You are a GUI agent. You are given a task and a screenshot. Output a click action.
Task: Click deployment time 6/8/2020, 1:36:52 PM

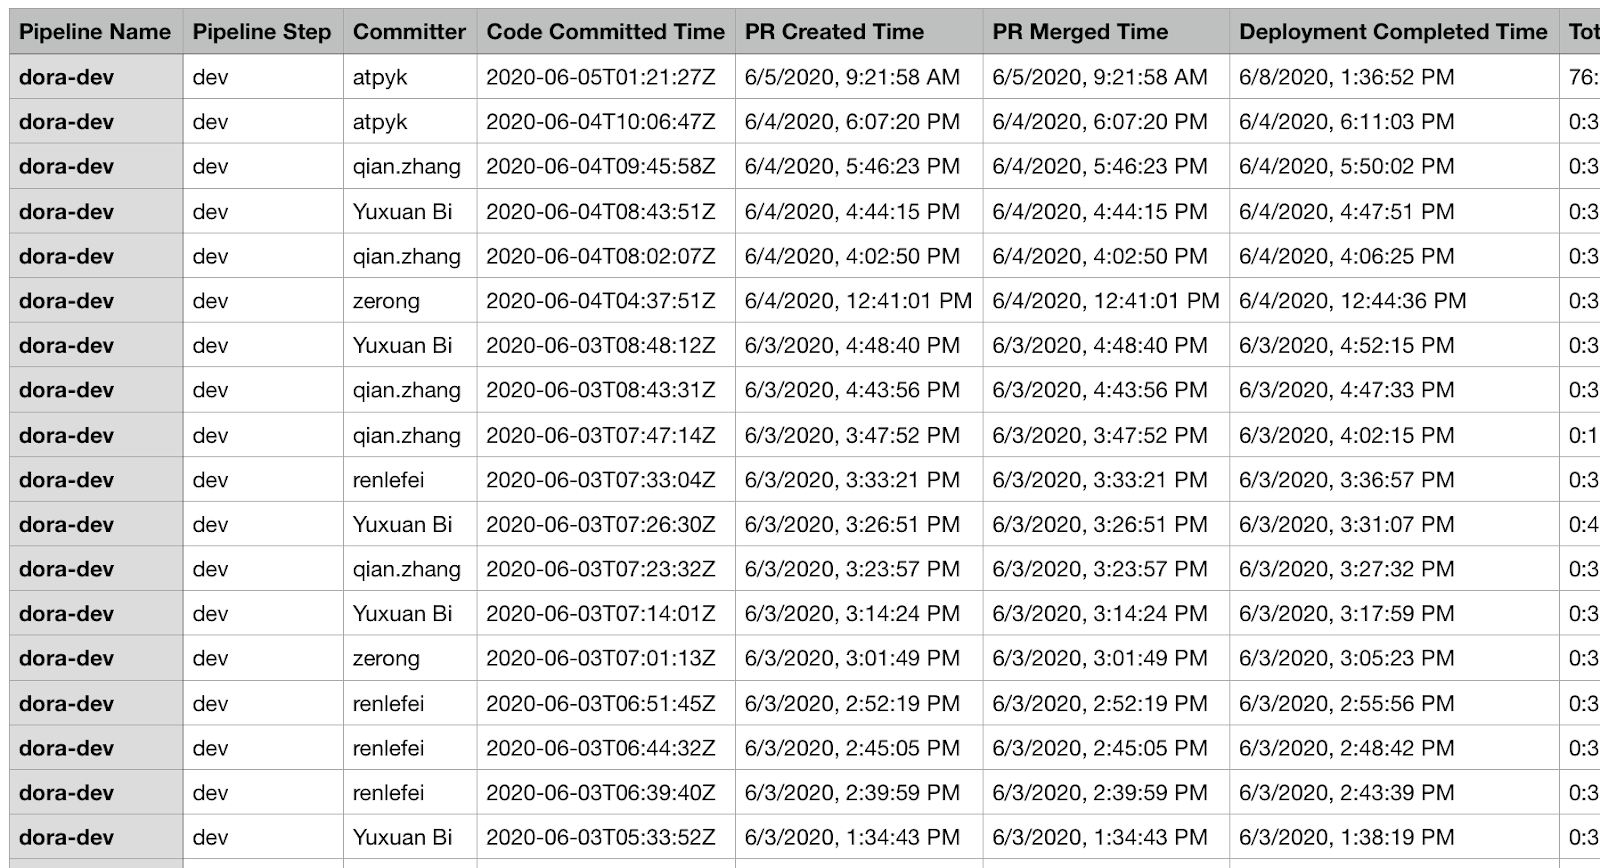(x=1346, y=77)
